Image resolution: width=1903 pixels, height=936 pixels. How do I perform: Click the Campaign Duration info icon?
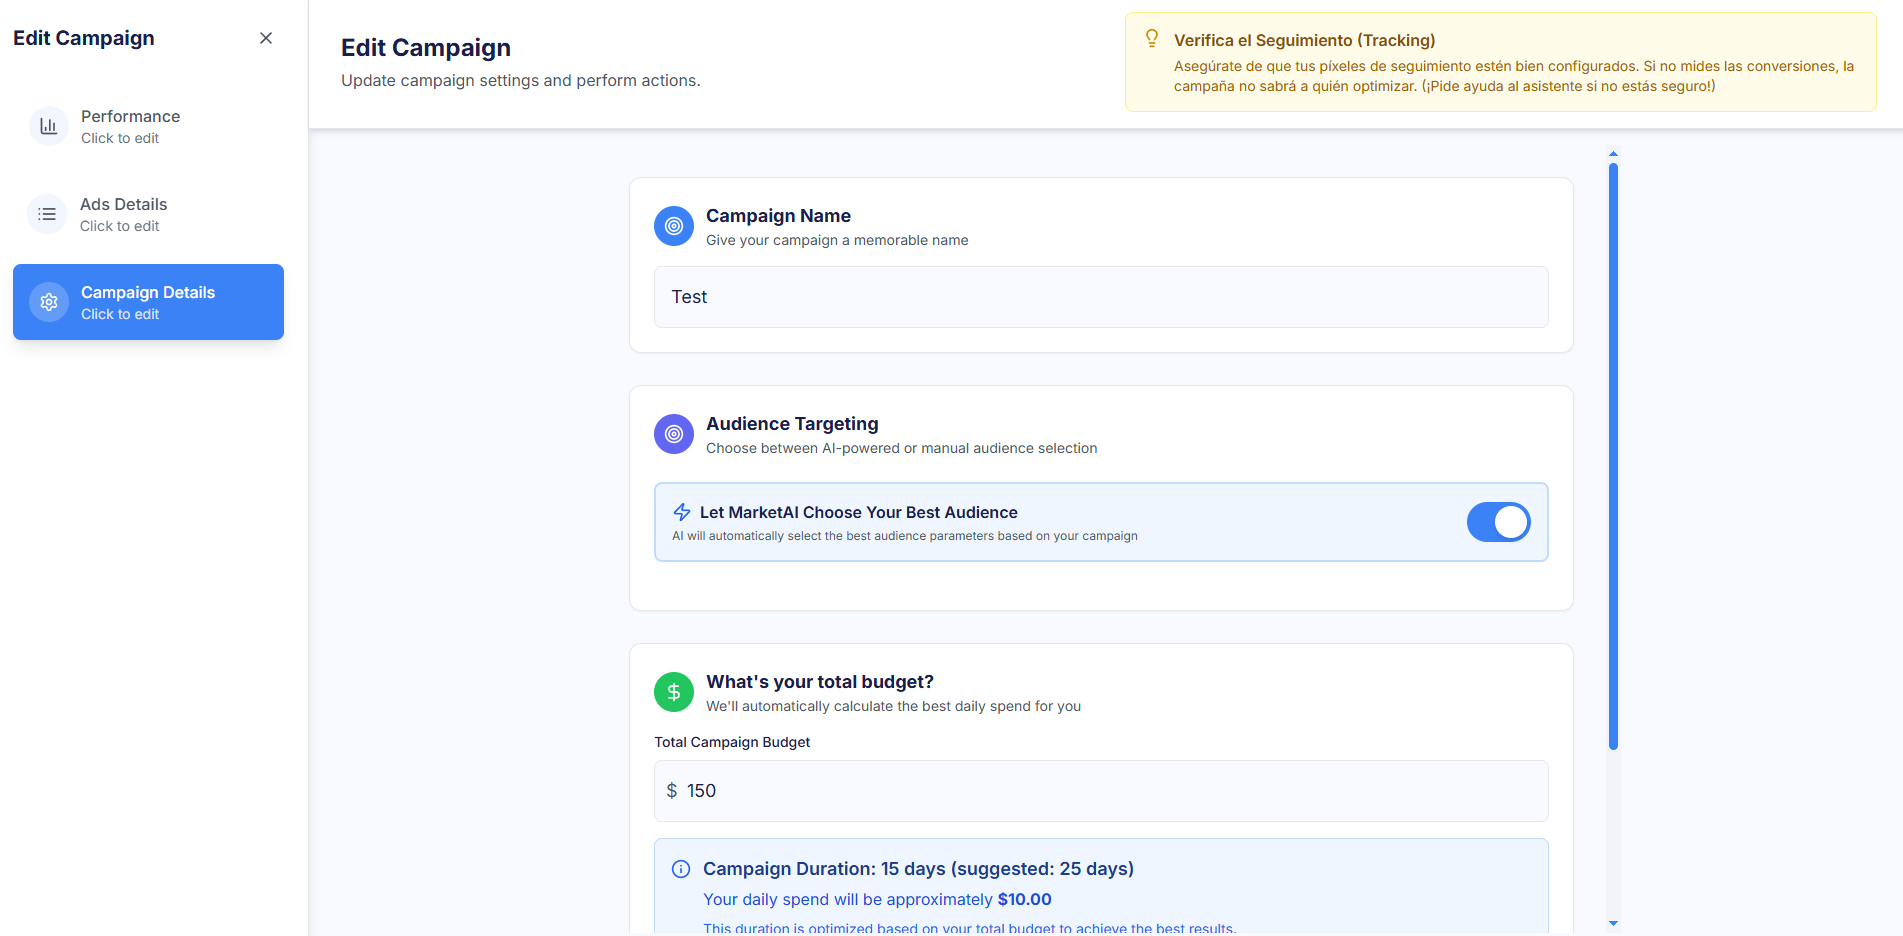(681, 869)
